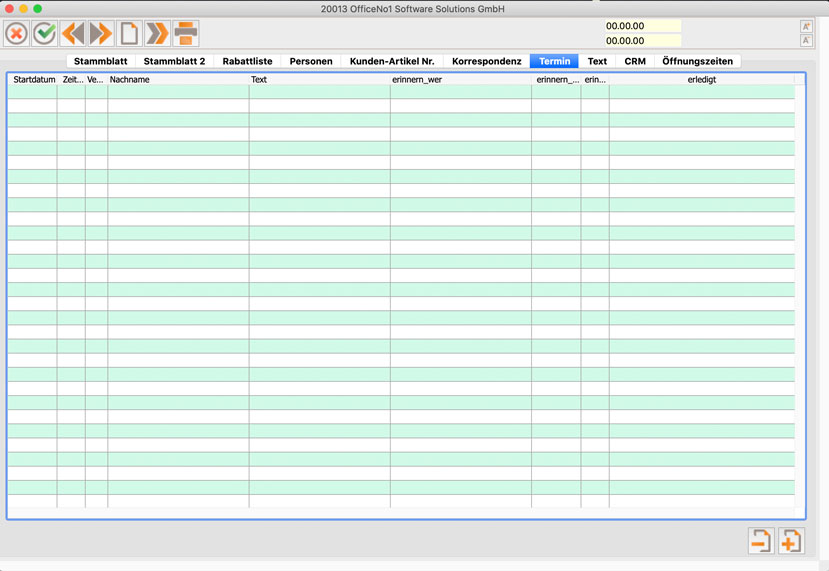Screen dimensions: 829x571
Task: Select the Termin tab
Action: coord(554,61)
